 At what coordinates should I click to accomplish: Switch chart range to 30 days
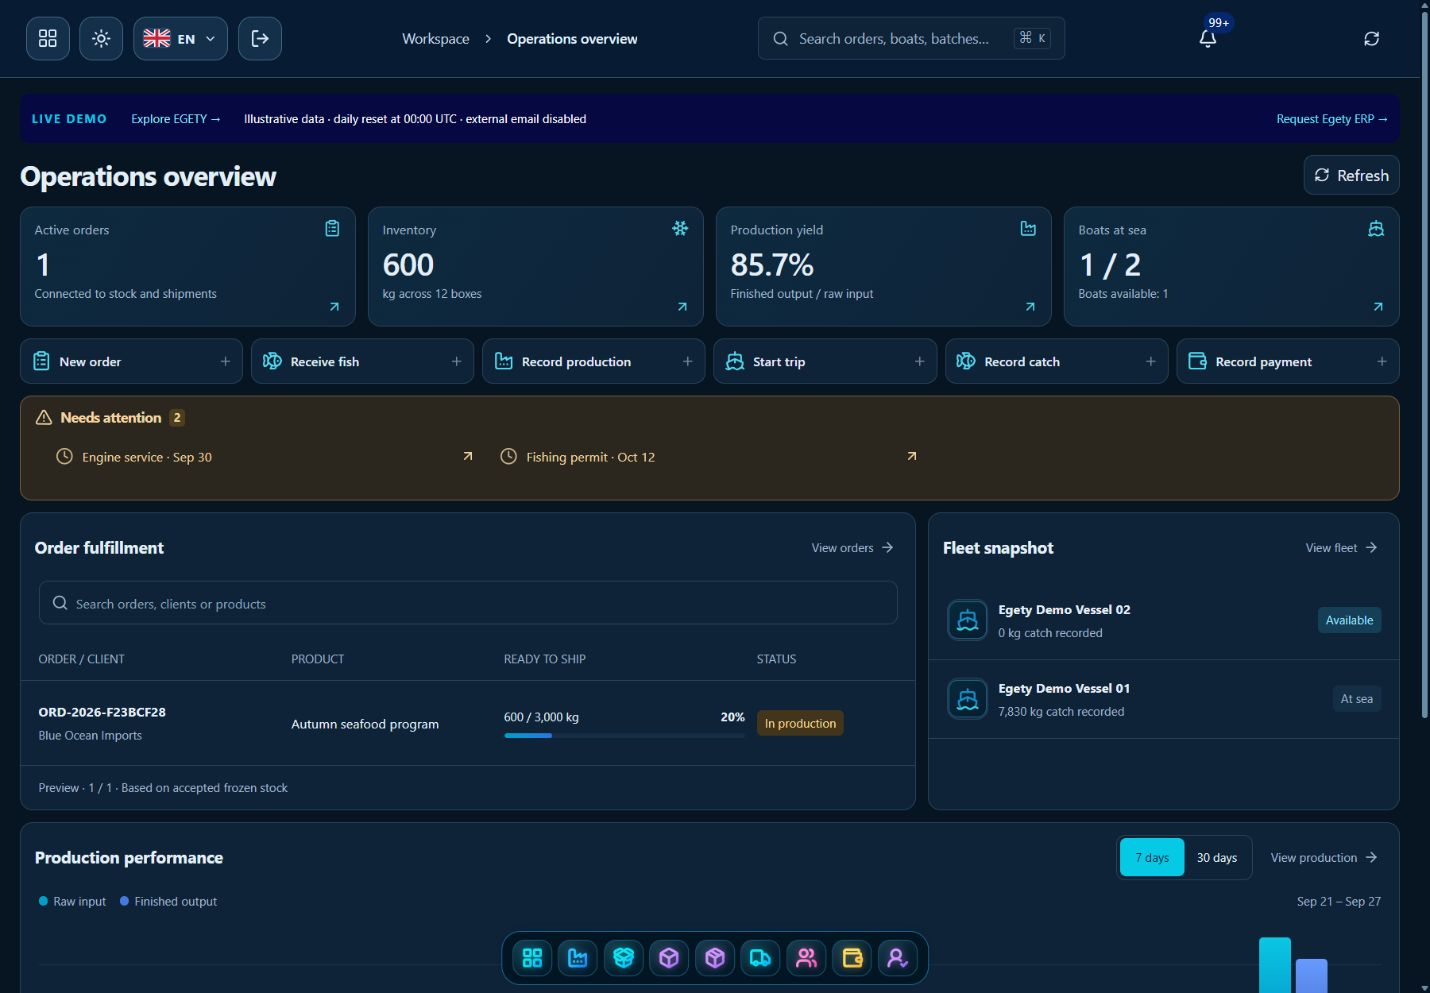point(1217,858)
